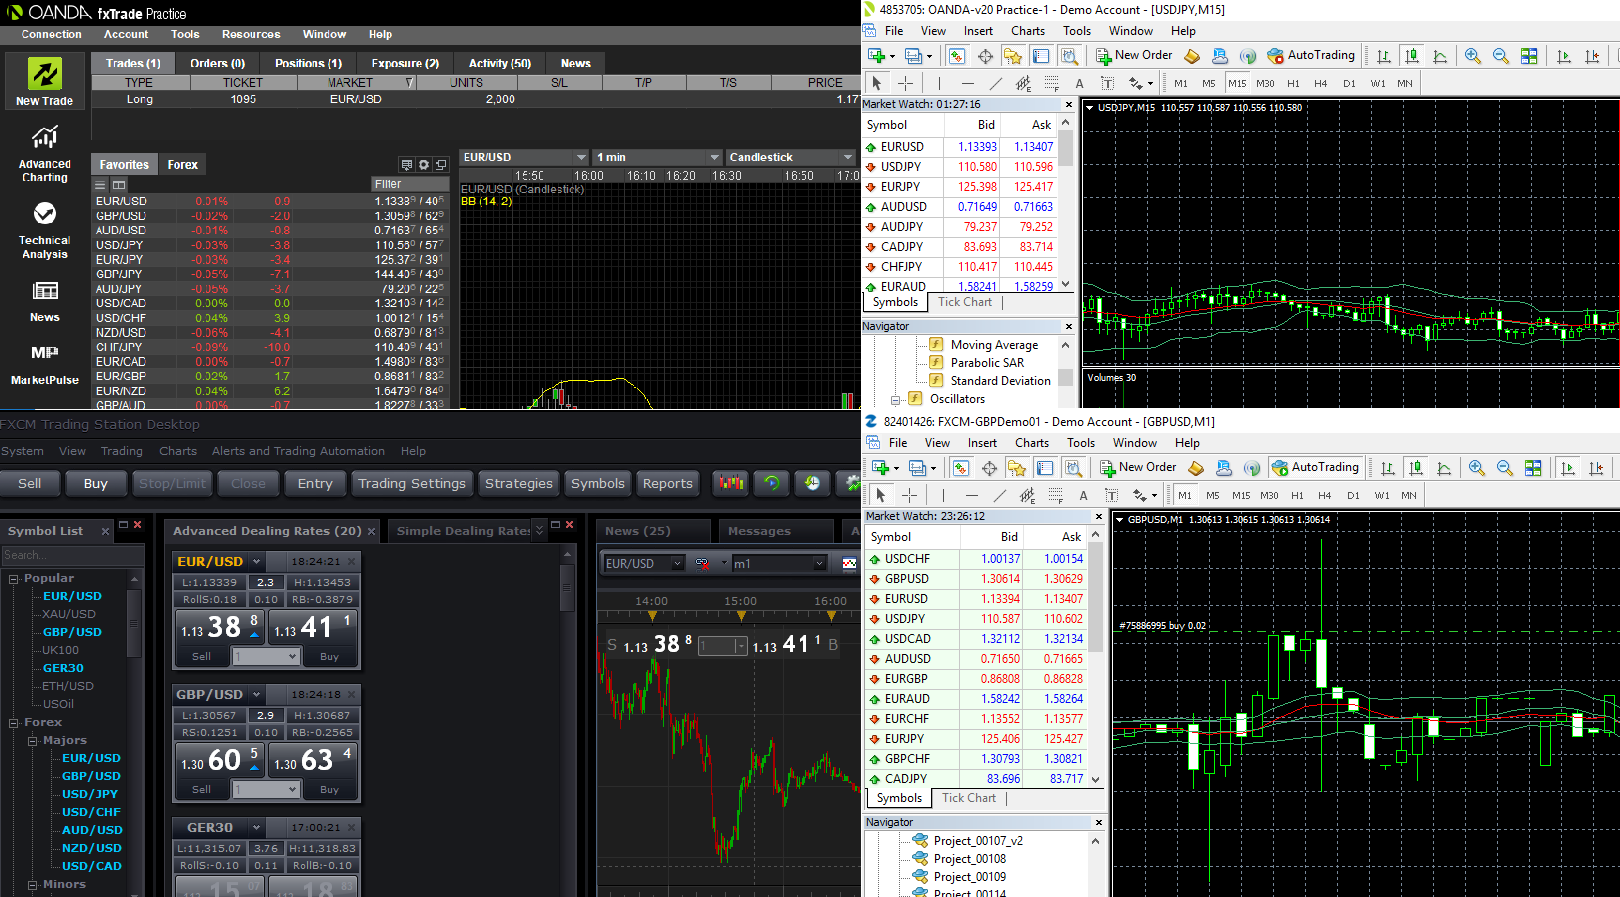Open EUR/USD instrument dropdown in fxTrade chart
This screenshot has width=1620, height=897.
pos(581,157)
